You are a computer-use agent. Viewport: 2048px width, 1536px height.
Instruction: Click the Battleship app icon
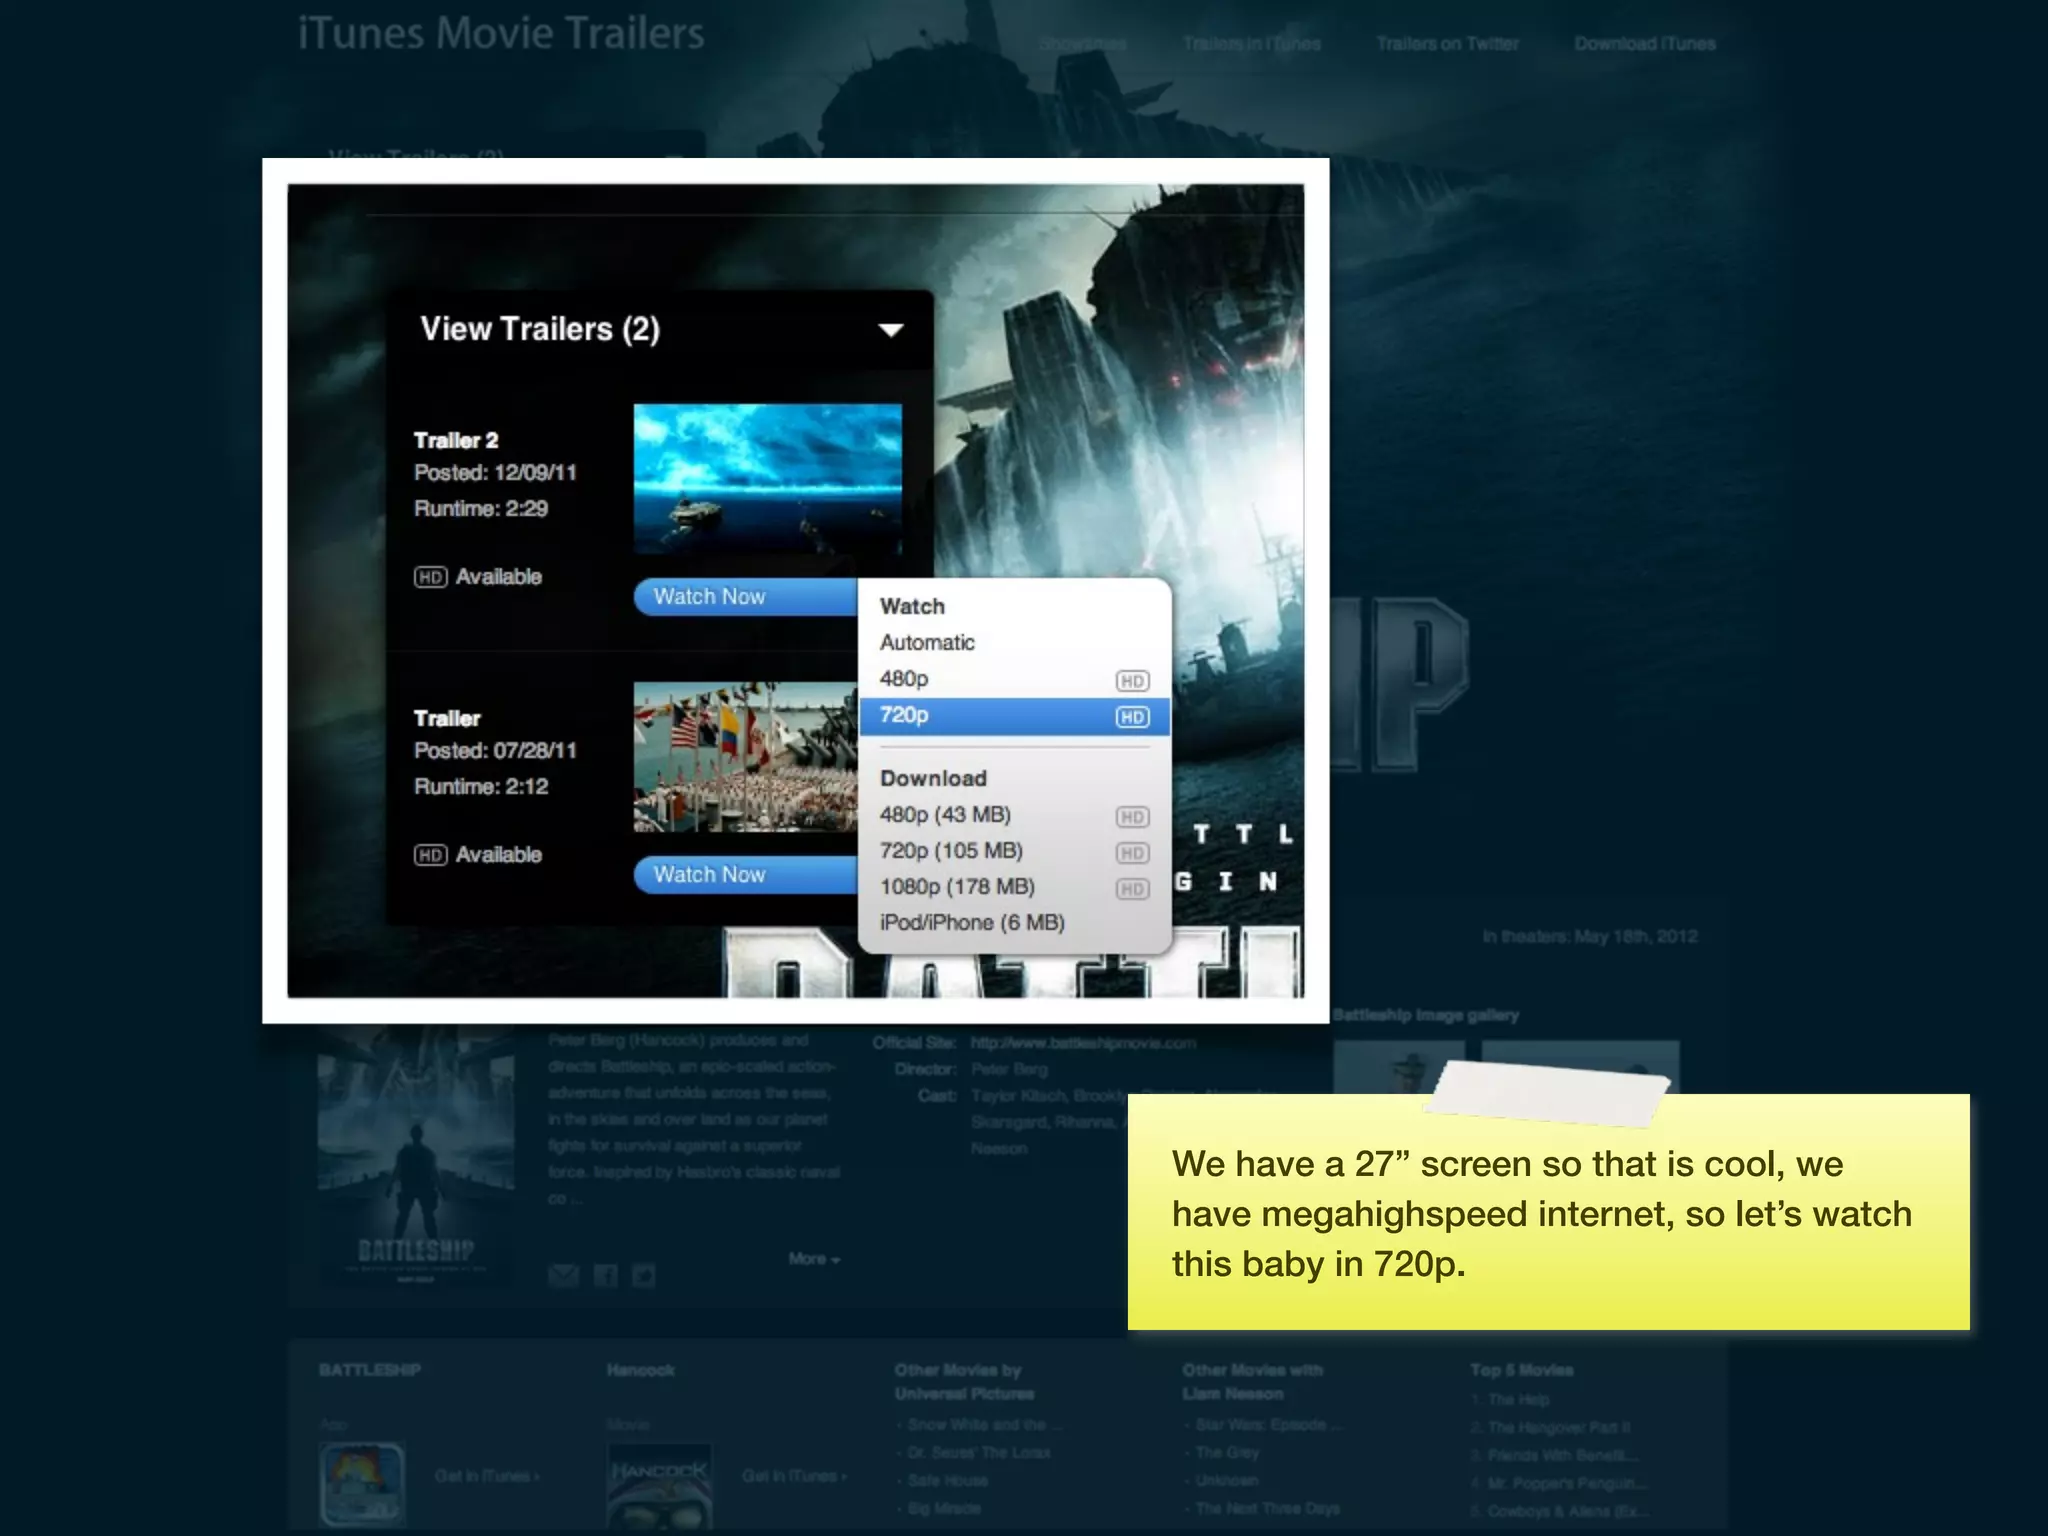(x=362, y=1483)
